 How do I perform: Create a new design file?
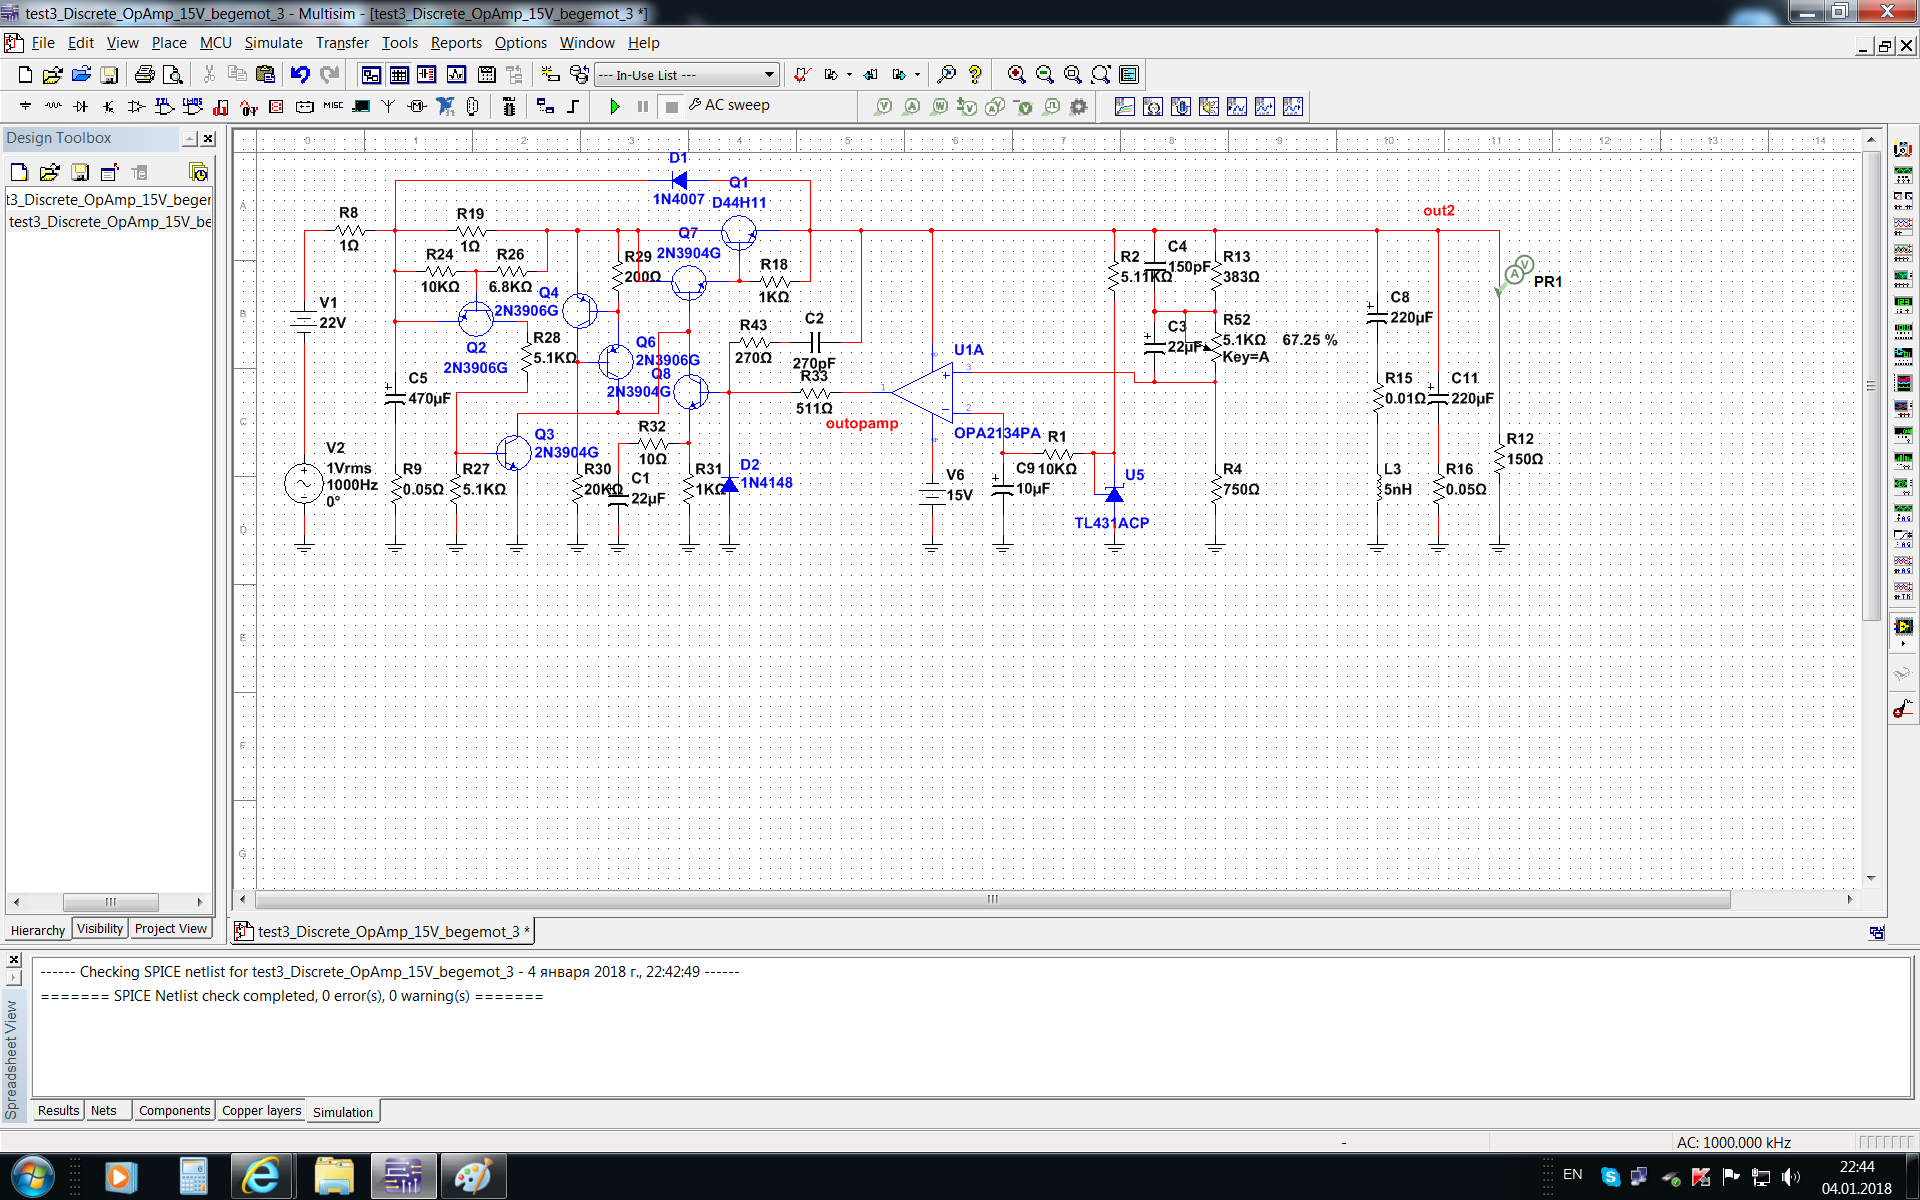(25, 75)
